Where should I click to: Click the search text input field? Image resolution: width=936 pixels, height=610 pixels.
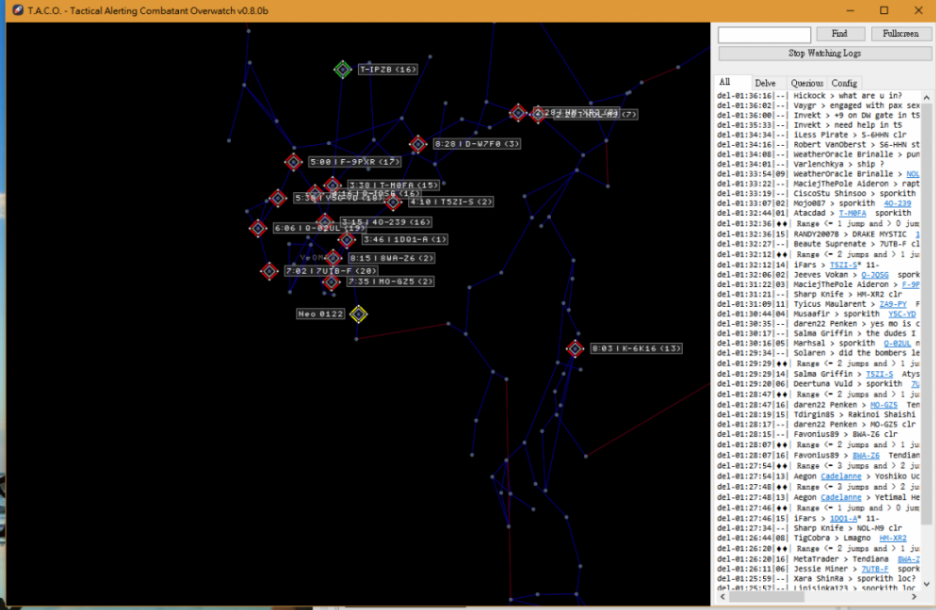[764, 34]
